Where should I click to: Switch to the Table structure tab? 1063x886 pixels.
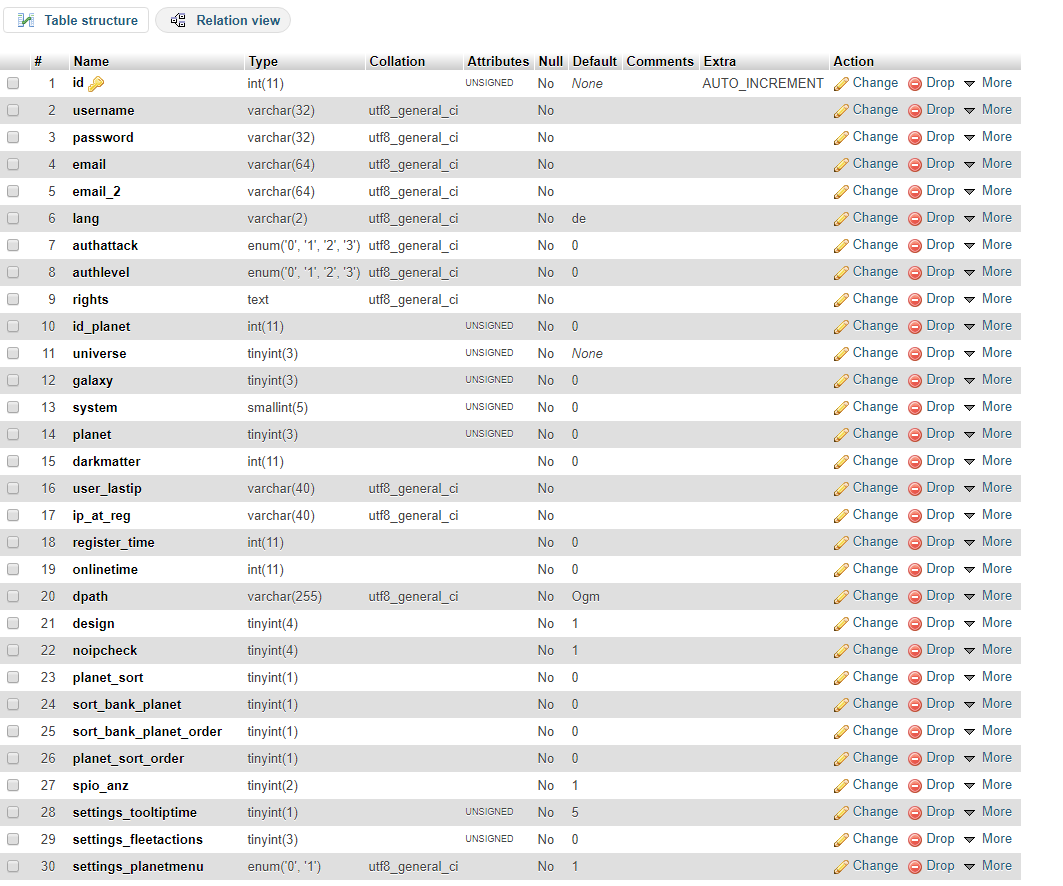[76, 20]
